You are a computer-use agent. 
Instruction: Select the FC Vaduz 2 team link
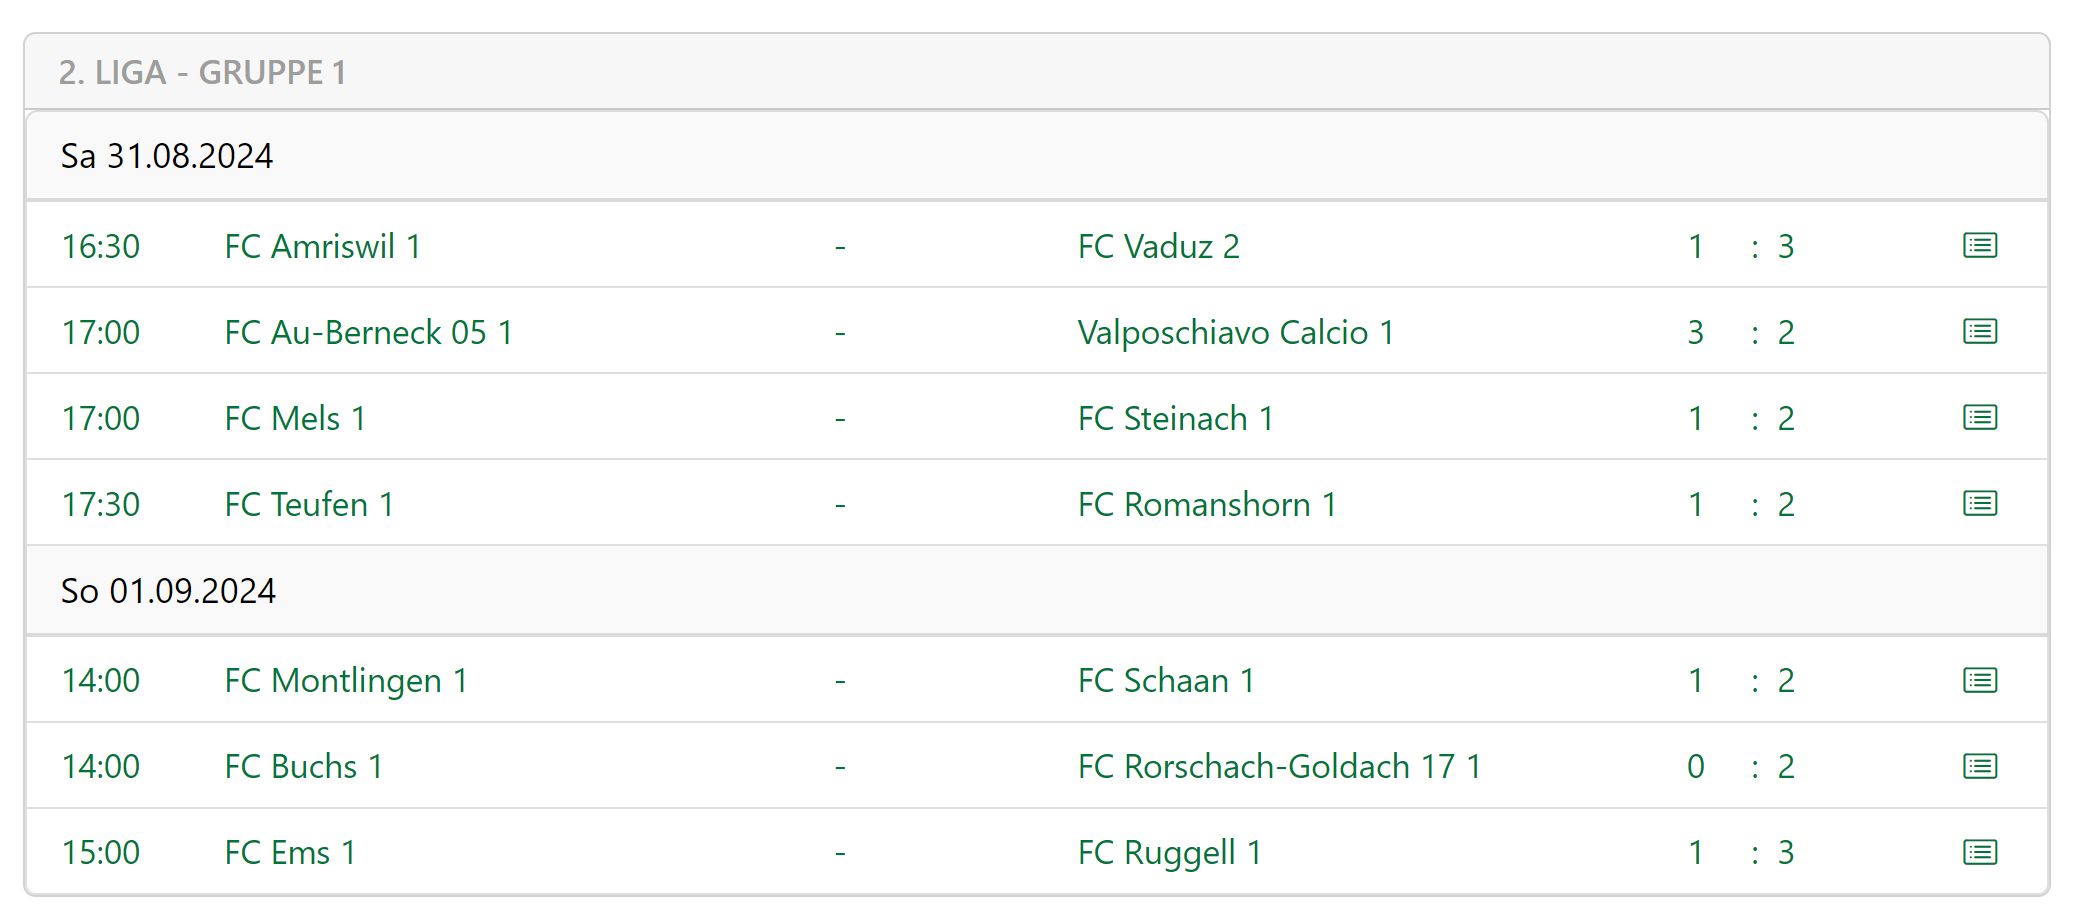[x=1158, y=246]
